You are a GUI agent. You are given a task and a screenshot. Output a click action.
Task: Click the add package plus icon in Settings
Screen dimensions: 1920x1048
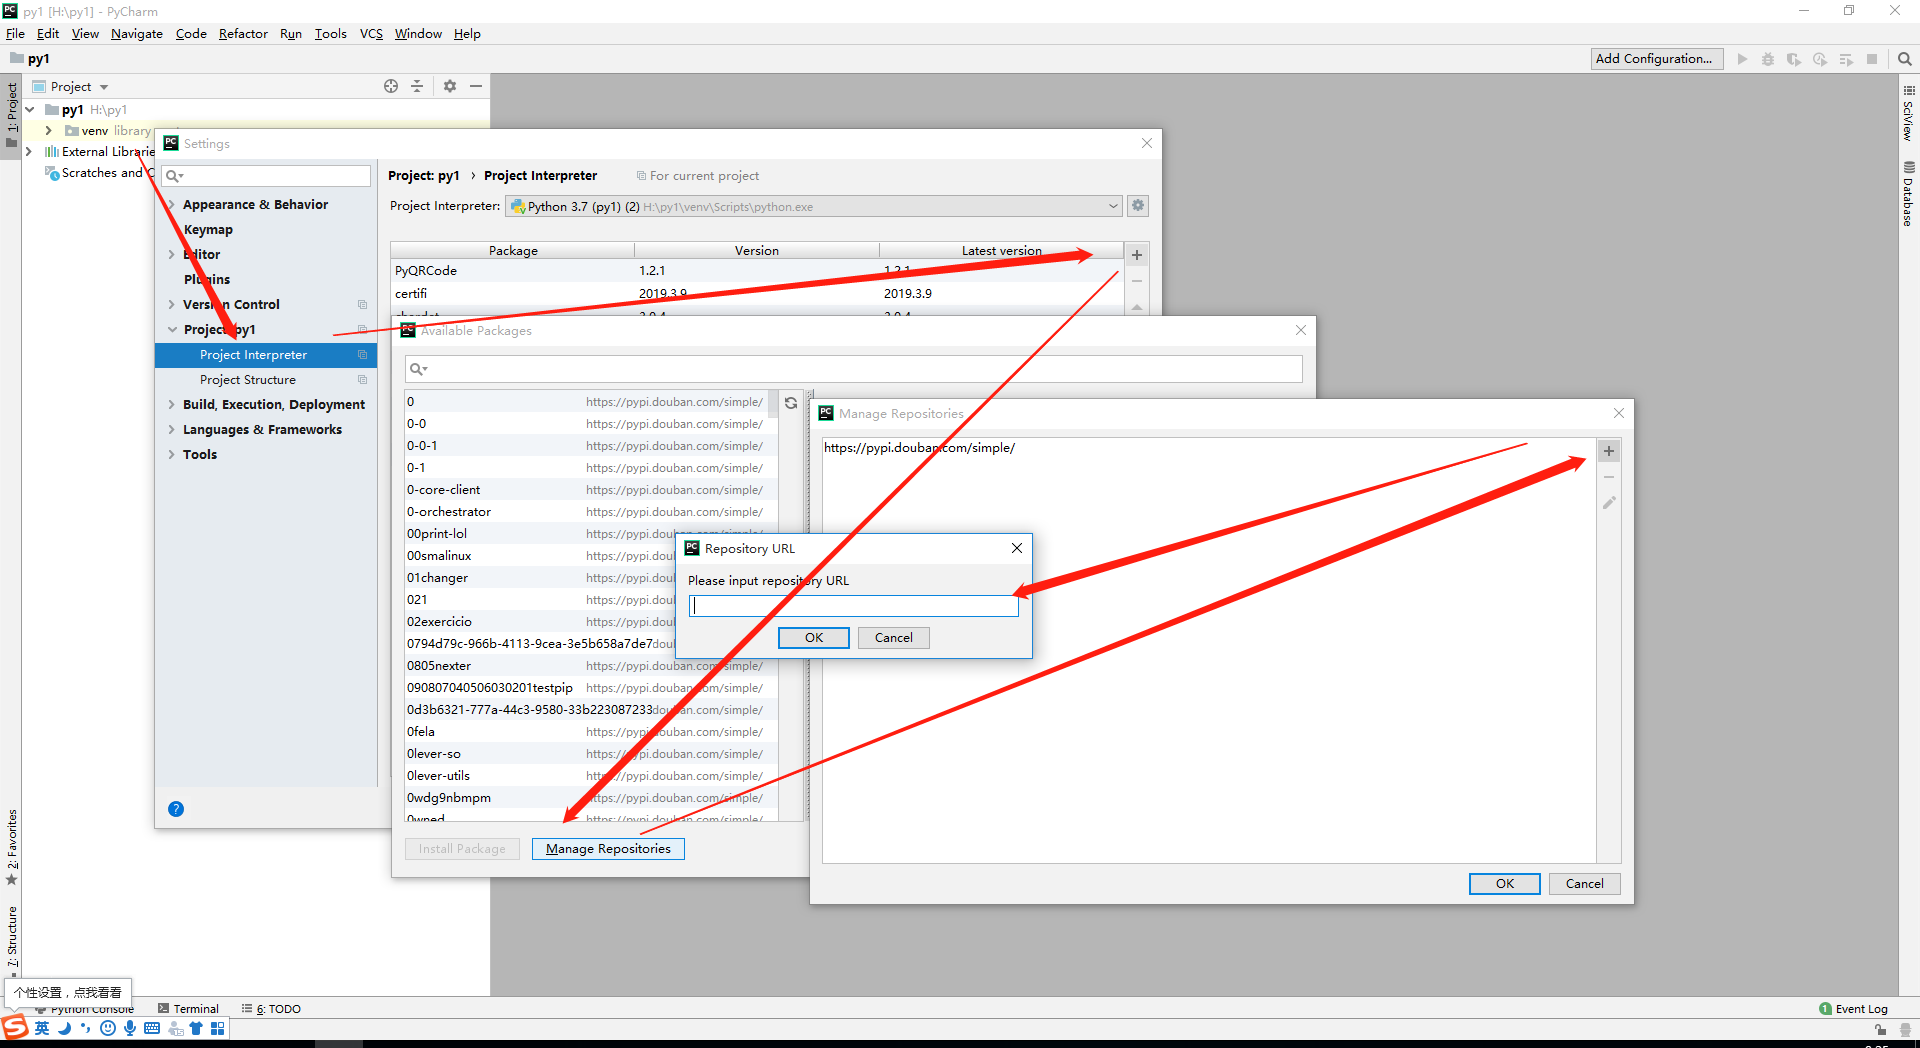(x=1137, y=255)
